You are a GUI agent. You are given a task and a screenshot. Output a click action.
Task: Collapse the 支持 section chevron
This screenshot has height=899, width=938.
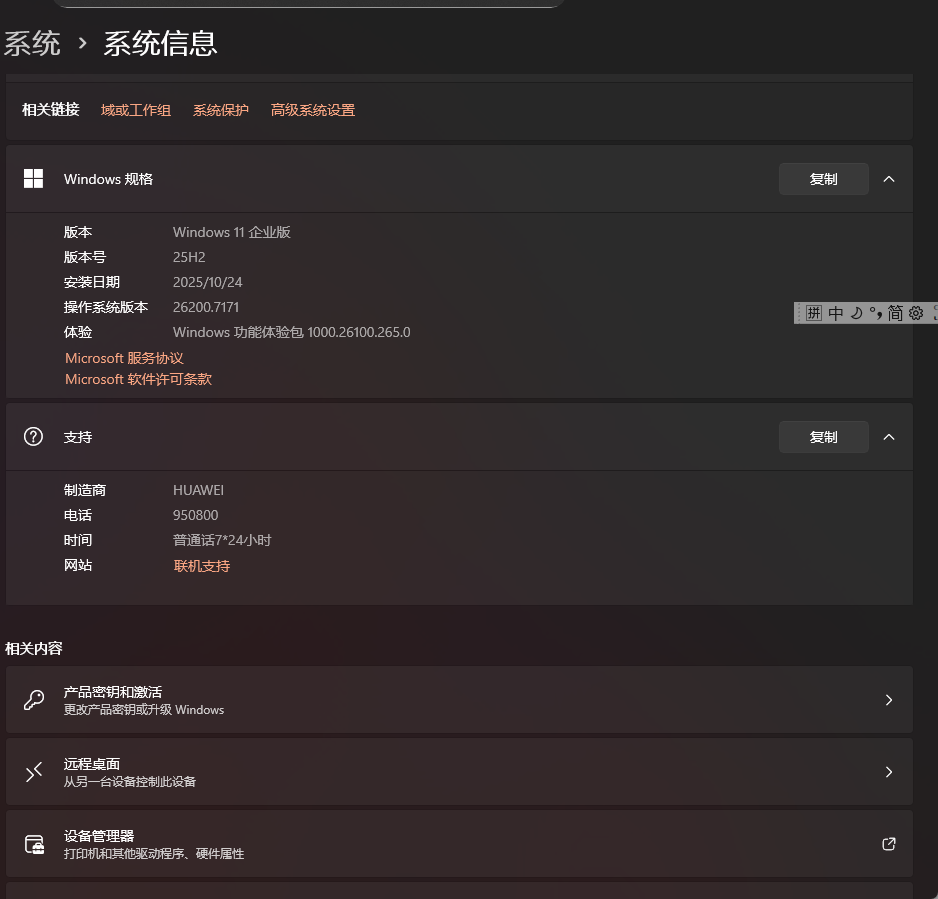[x=889, y=437]
